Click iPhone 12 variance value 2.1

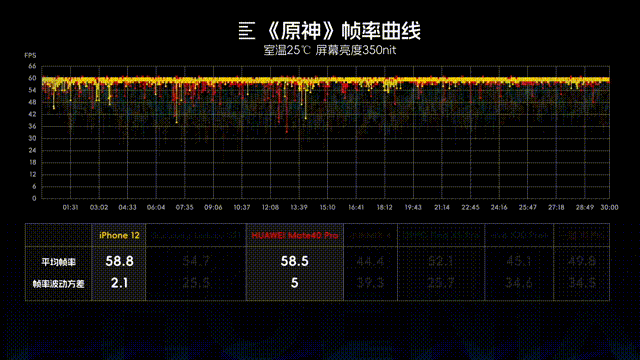[x=119, y=283]
